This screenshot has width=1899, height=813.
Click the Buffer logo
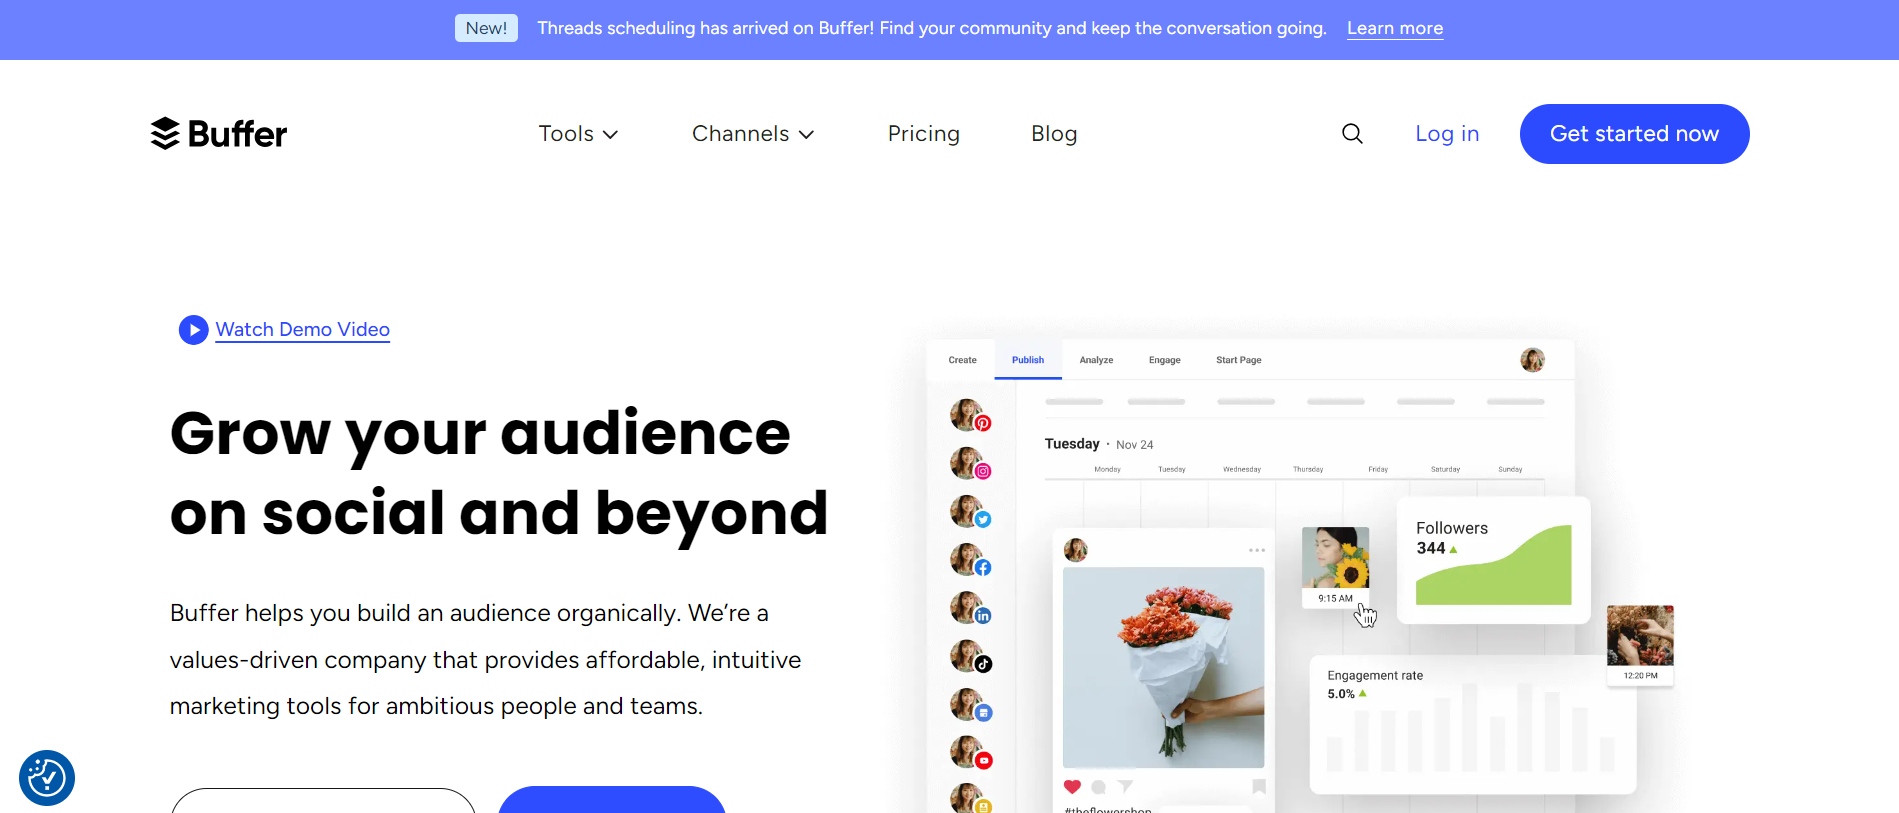218,134
